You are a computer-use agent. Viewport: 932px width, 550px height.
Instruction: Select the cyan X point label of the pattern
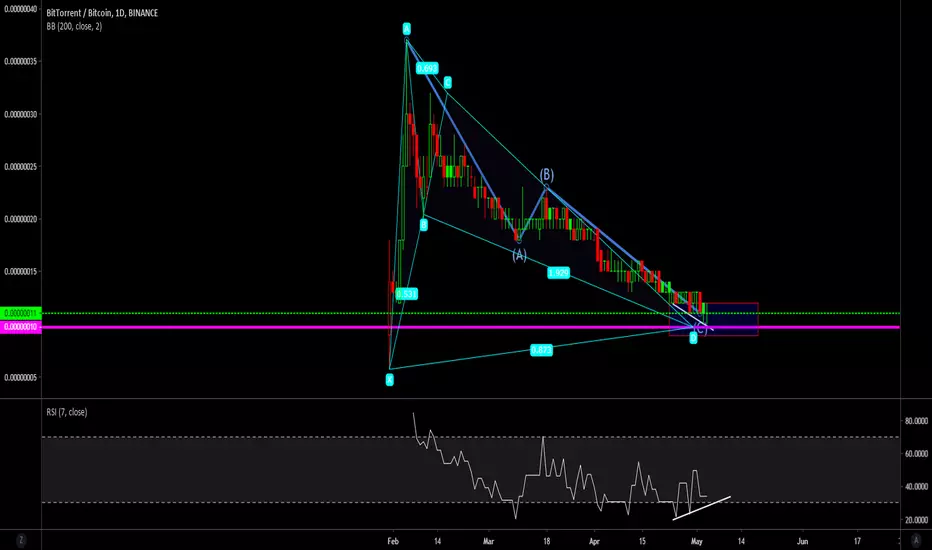(389, 379)
